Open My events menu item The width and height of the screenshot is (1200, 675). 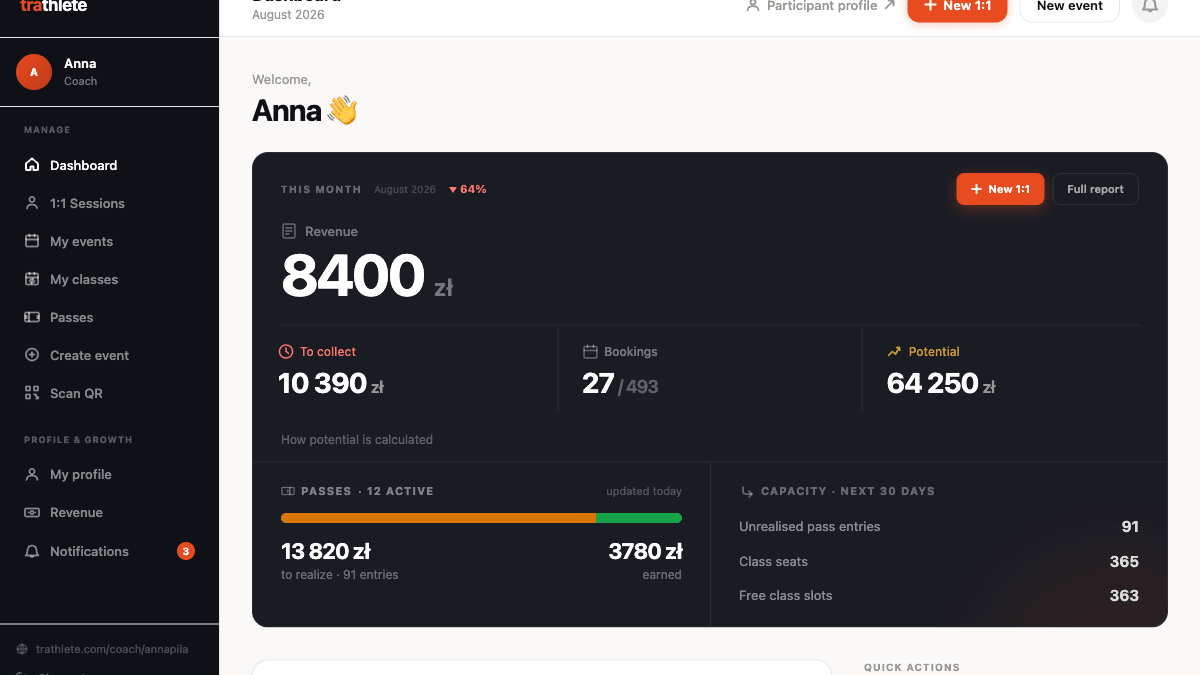tap(109, 241)
